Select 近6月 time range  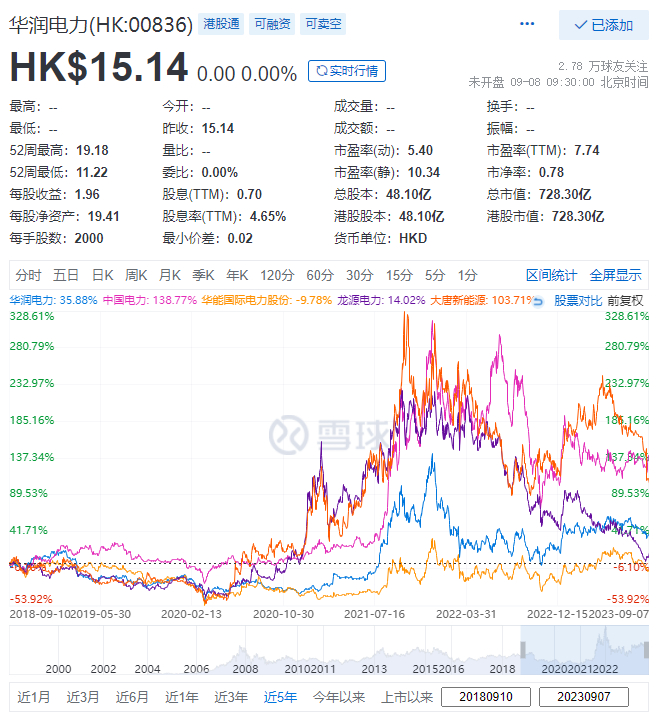tap(132, 697)
